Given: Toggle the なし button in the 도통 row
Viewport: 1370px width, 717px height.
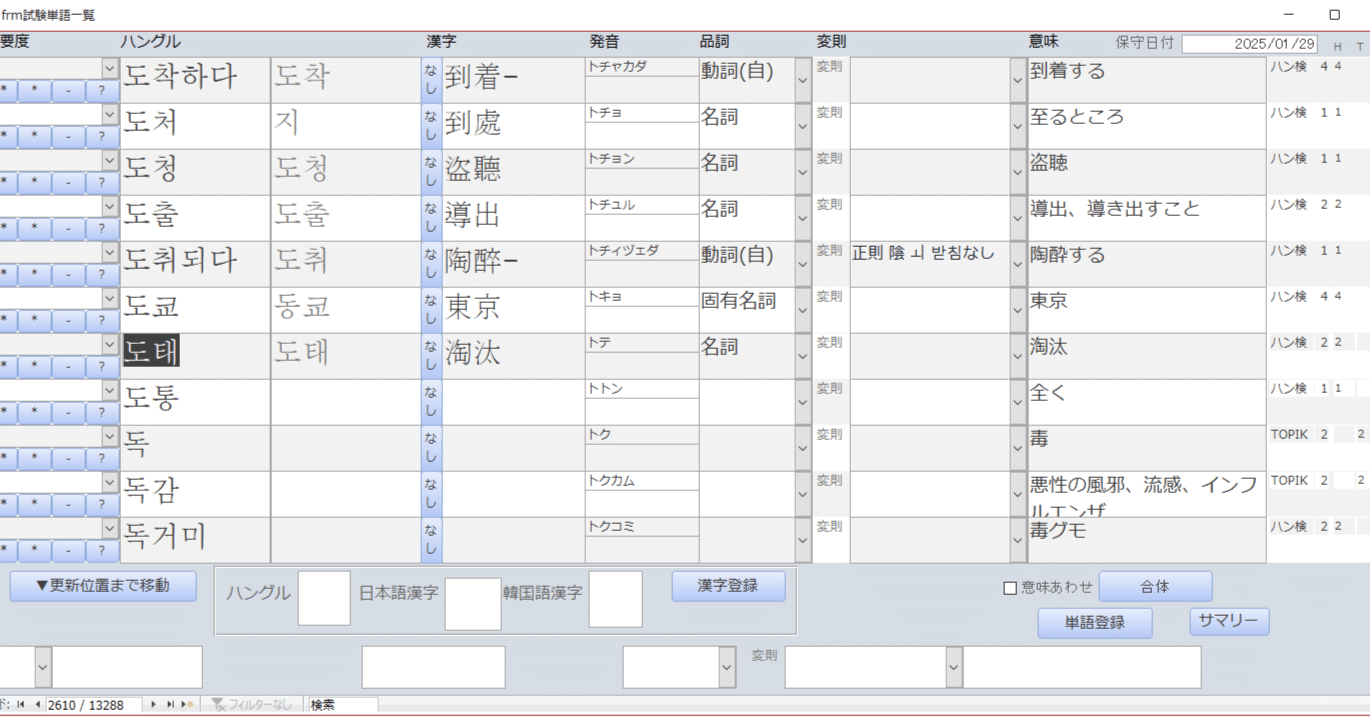Looking at the screenshot, I should 431,402.
